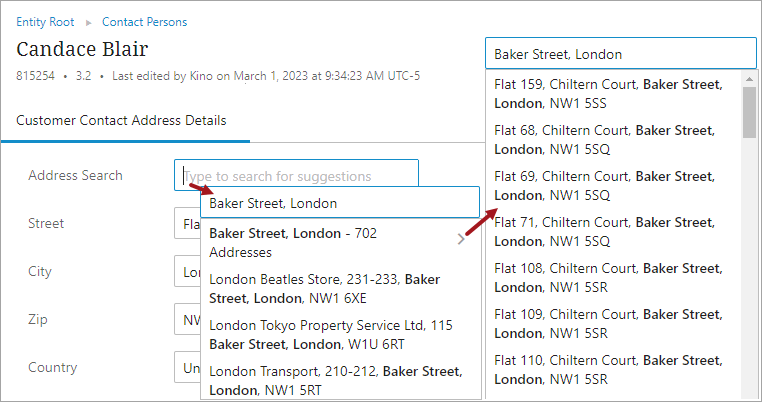This screenshot has height=402, width=762.
Task: Choose Flat 68, Chiltern Court address
Action: 612,140
